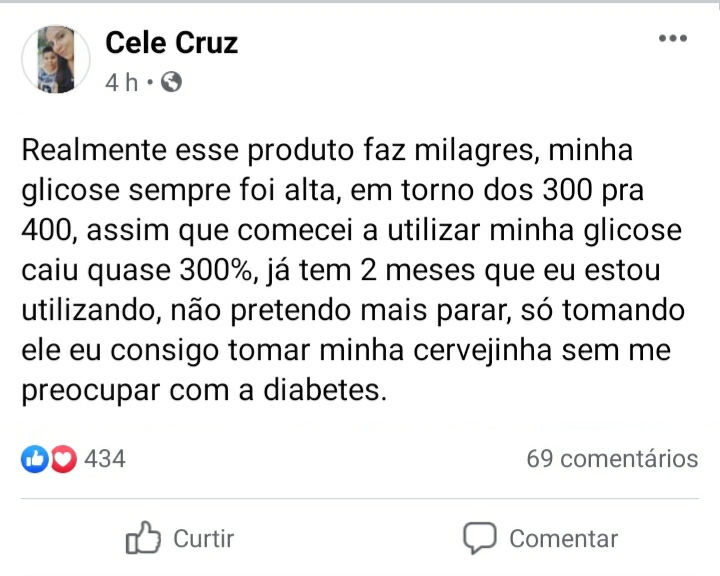Click the word 'Realmente' starting the post
The image size is (720, 576).
tap(94, 150)
